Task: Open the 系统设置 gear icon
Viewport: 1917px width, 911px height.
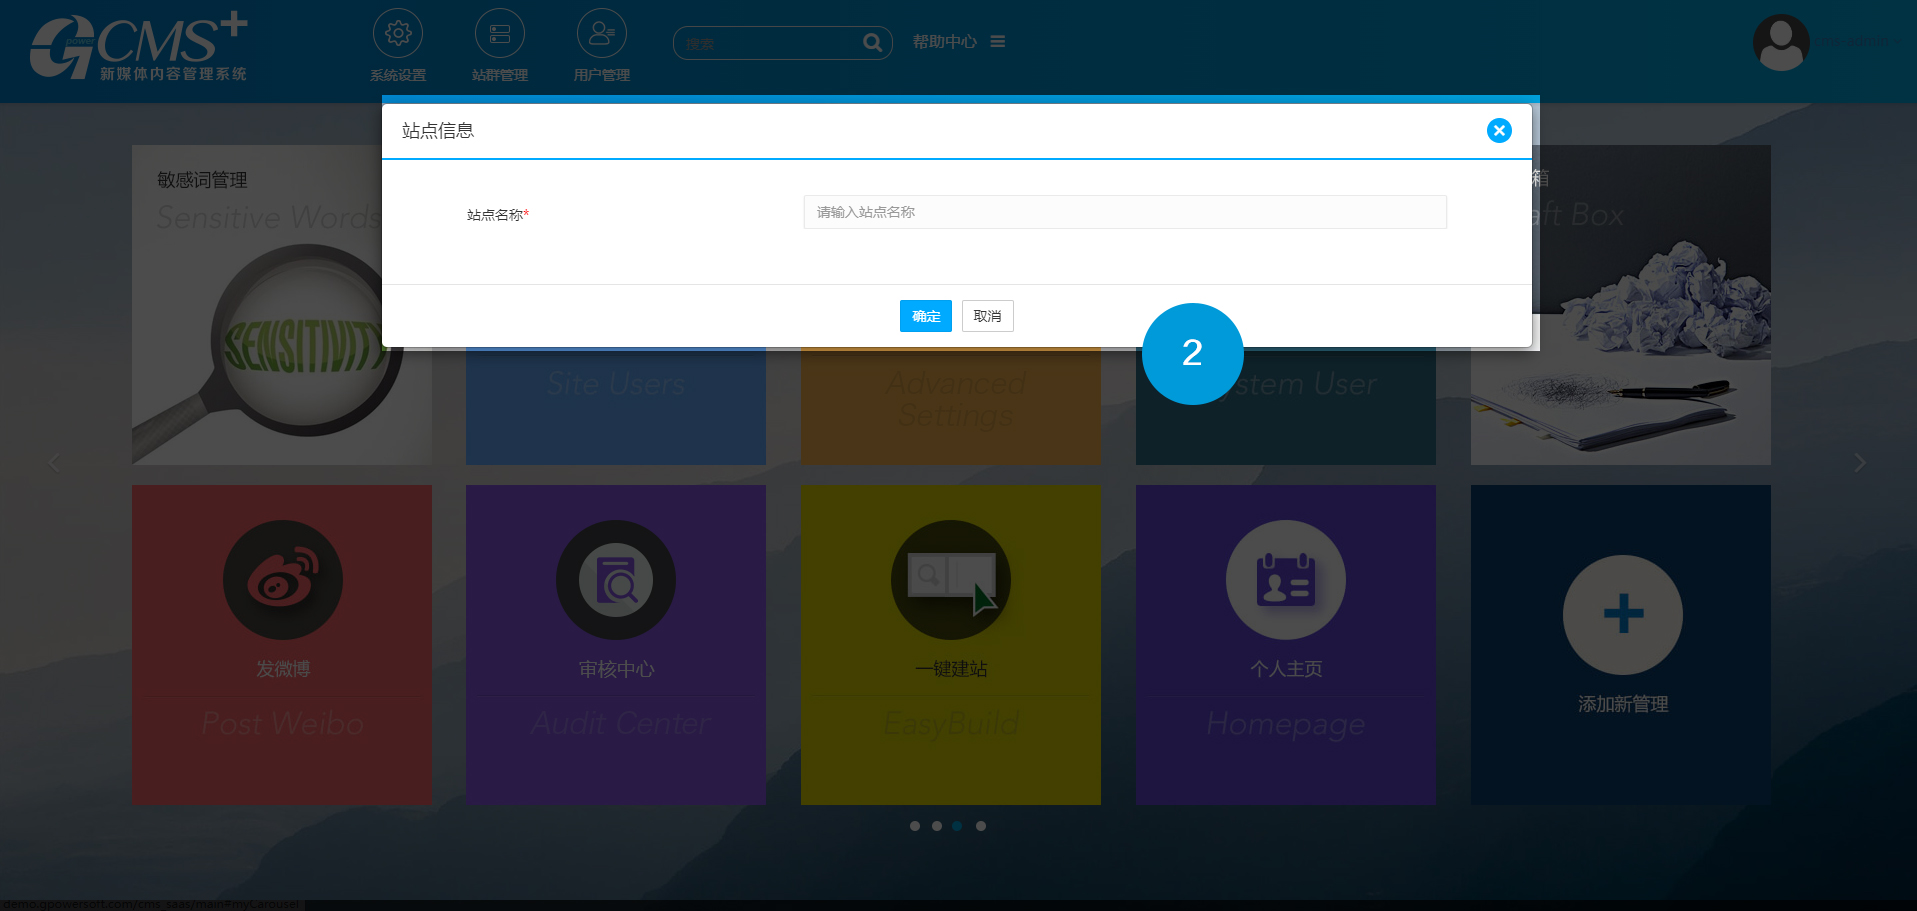Action: 398,34
